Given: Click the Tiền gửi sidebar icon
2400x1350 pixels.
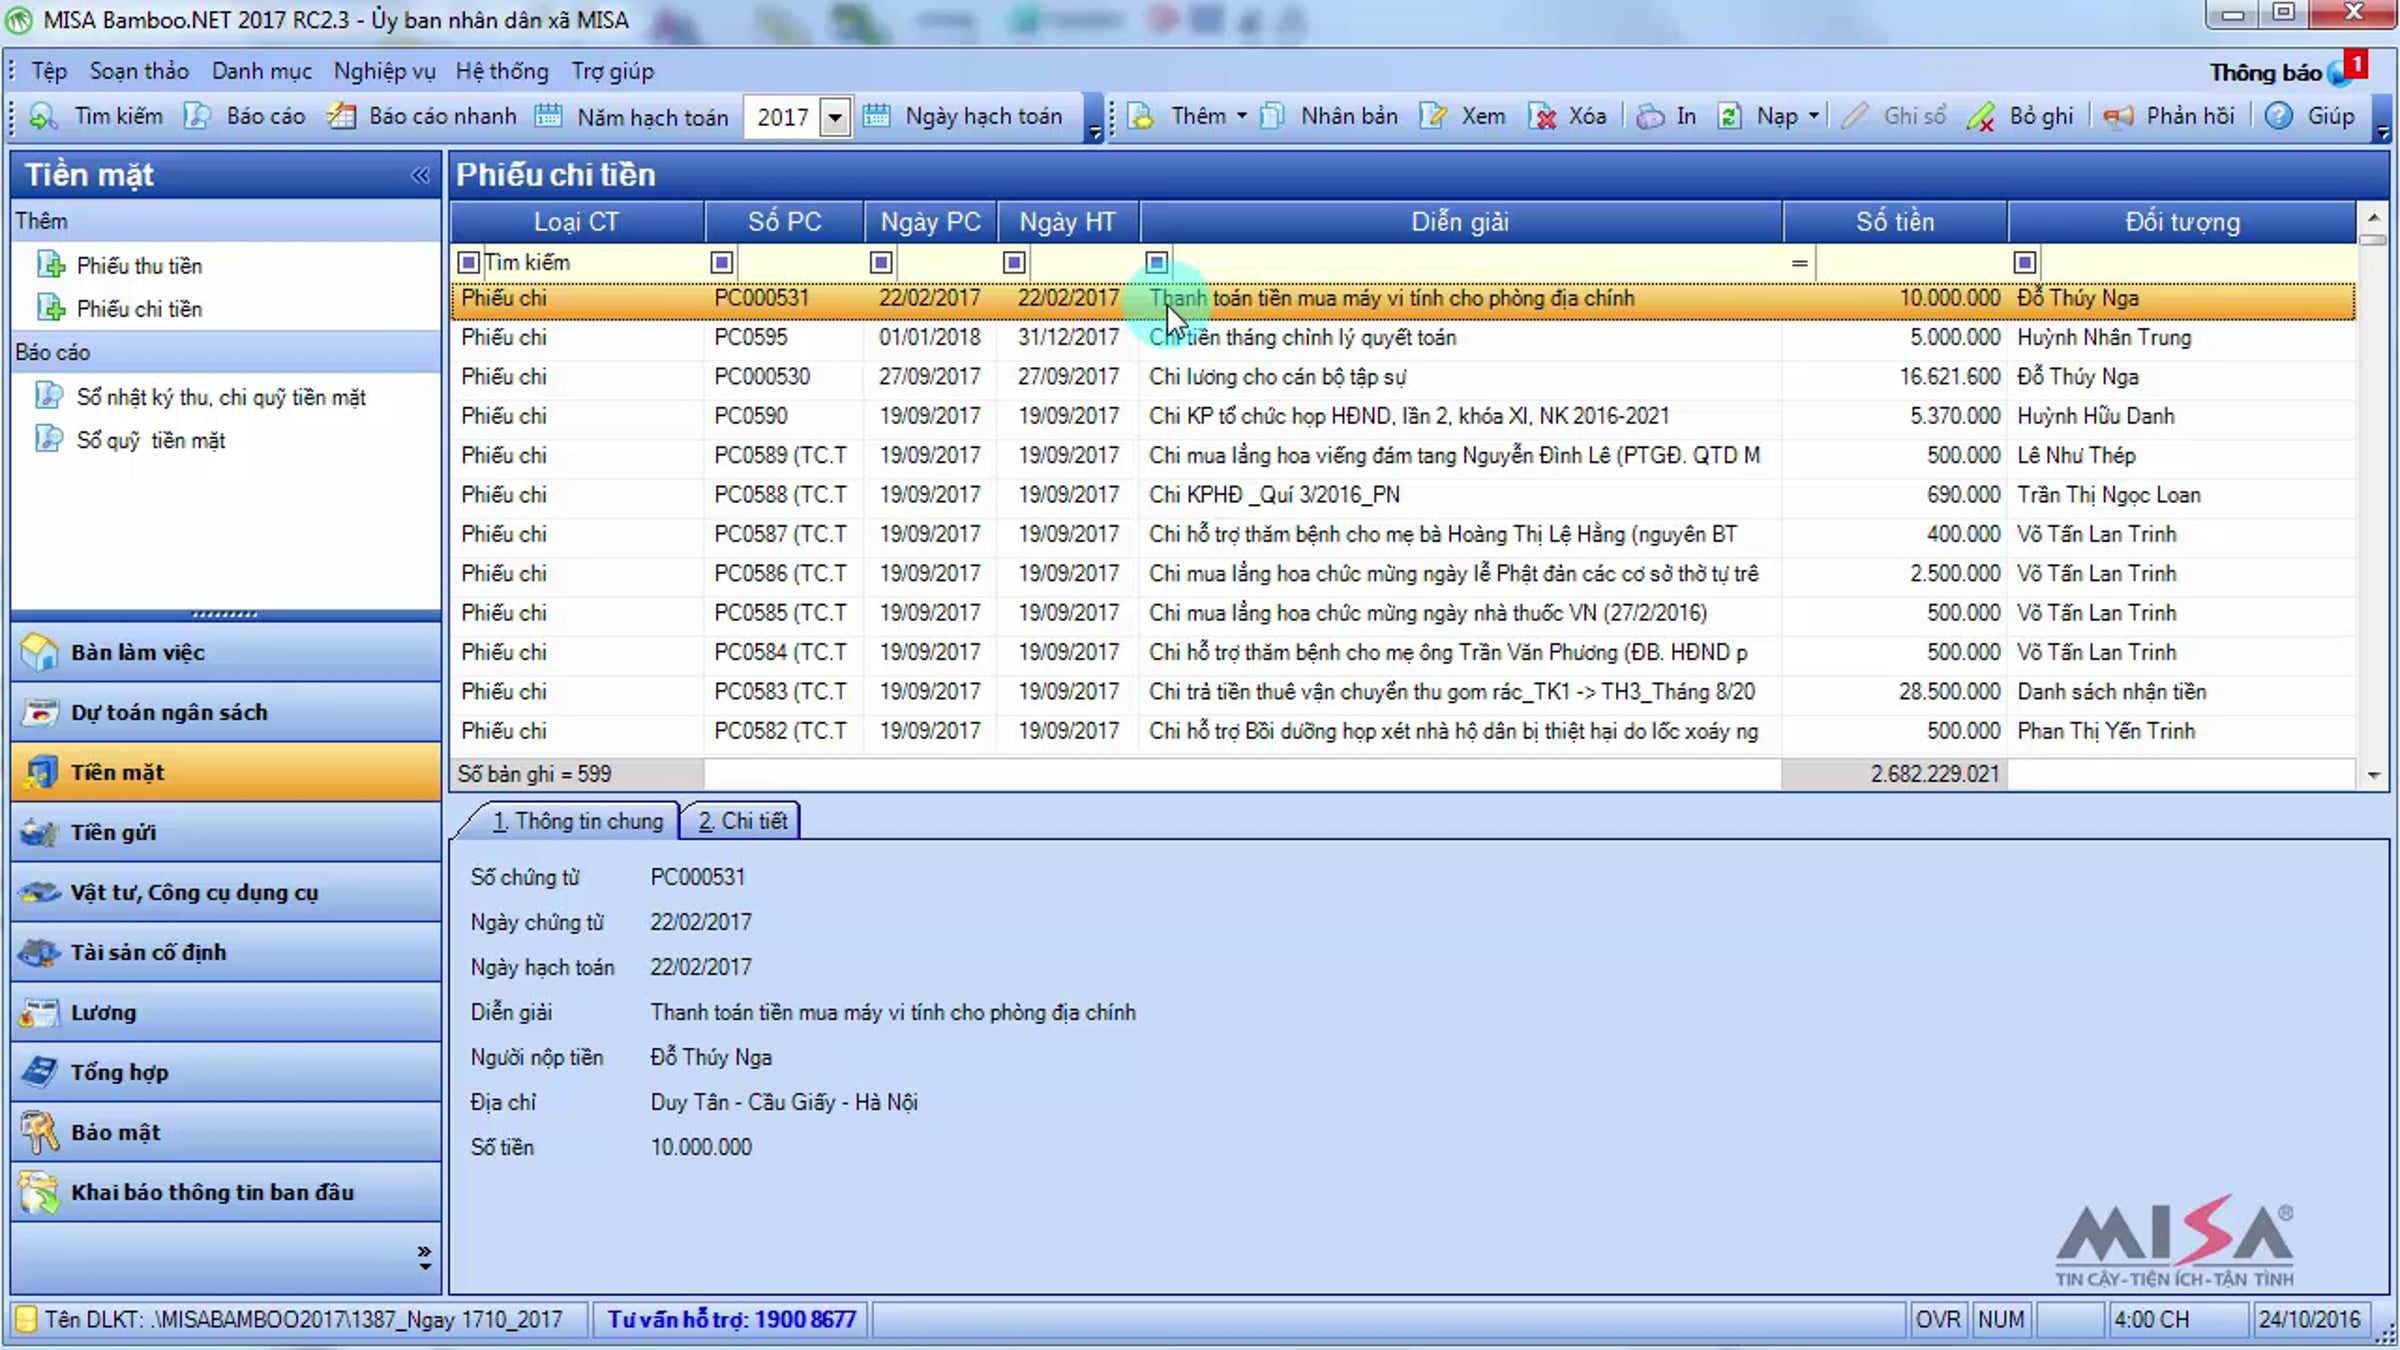Looking at the screenshot, I should click(x=40, y=832).
